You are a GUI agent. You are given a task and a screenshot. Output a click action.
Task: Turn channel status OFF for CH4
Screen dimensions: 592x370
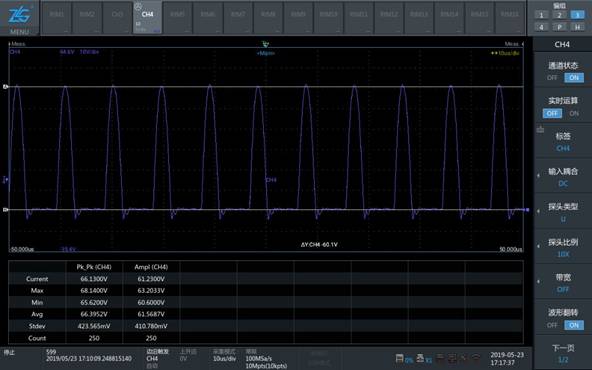[552, 78]
